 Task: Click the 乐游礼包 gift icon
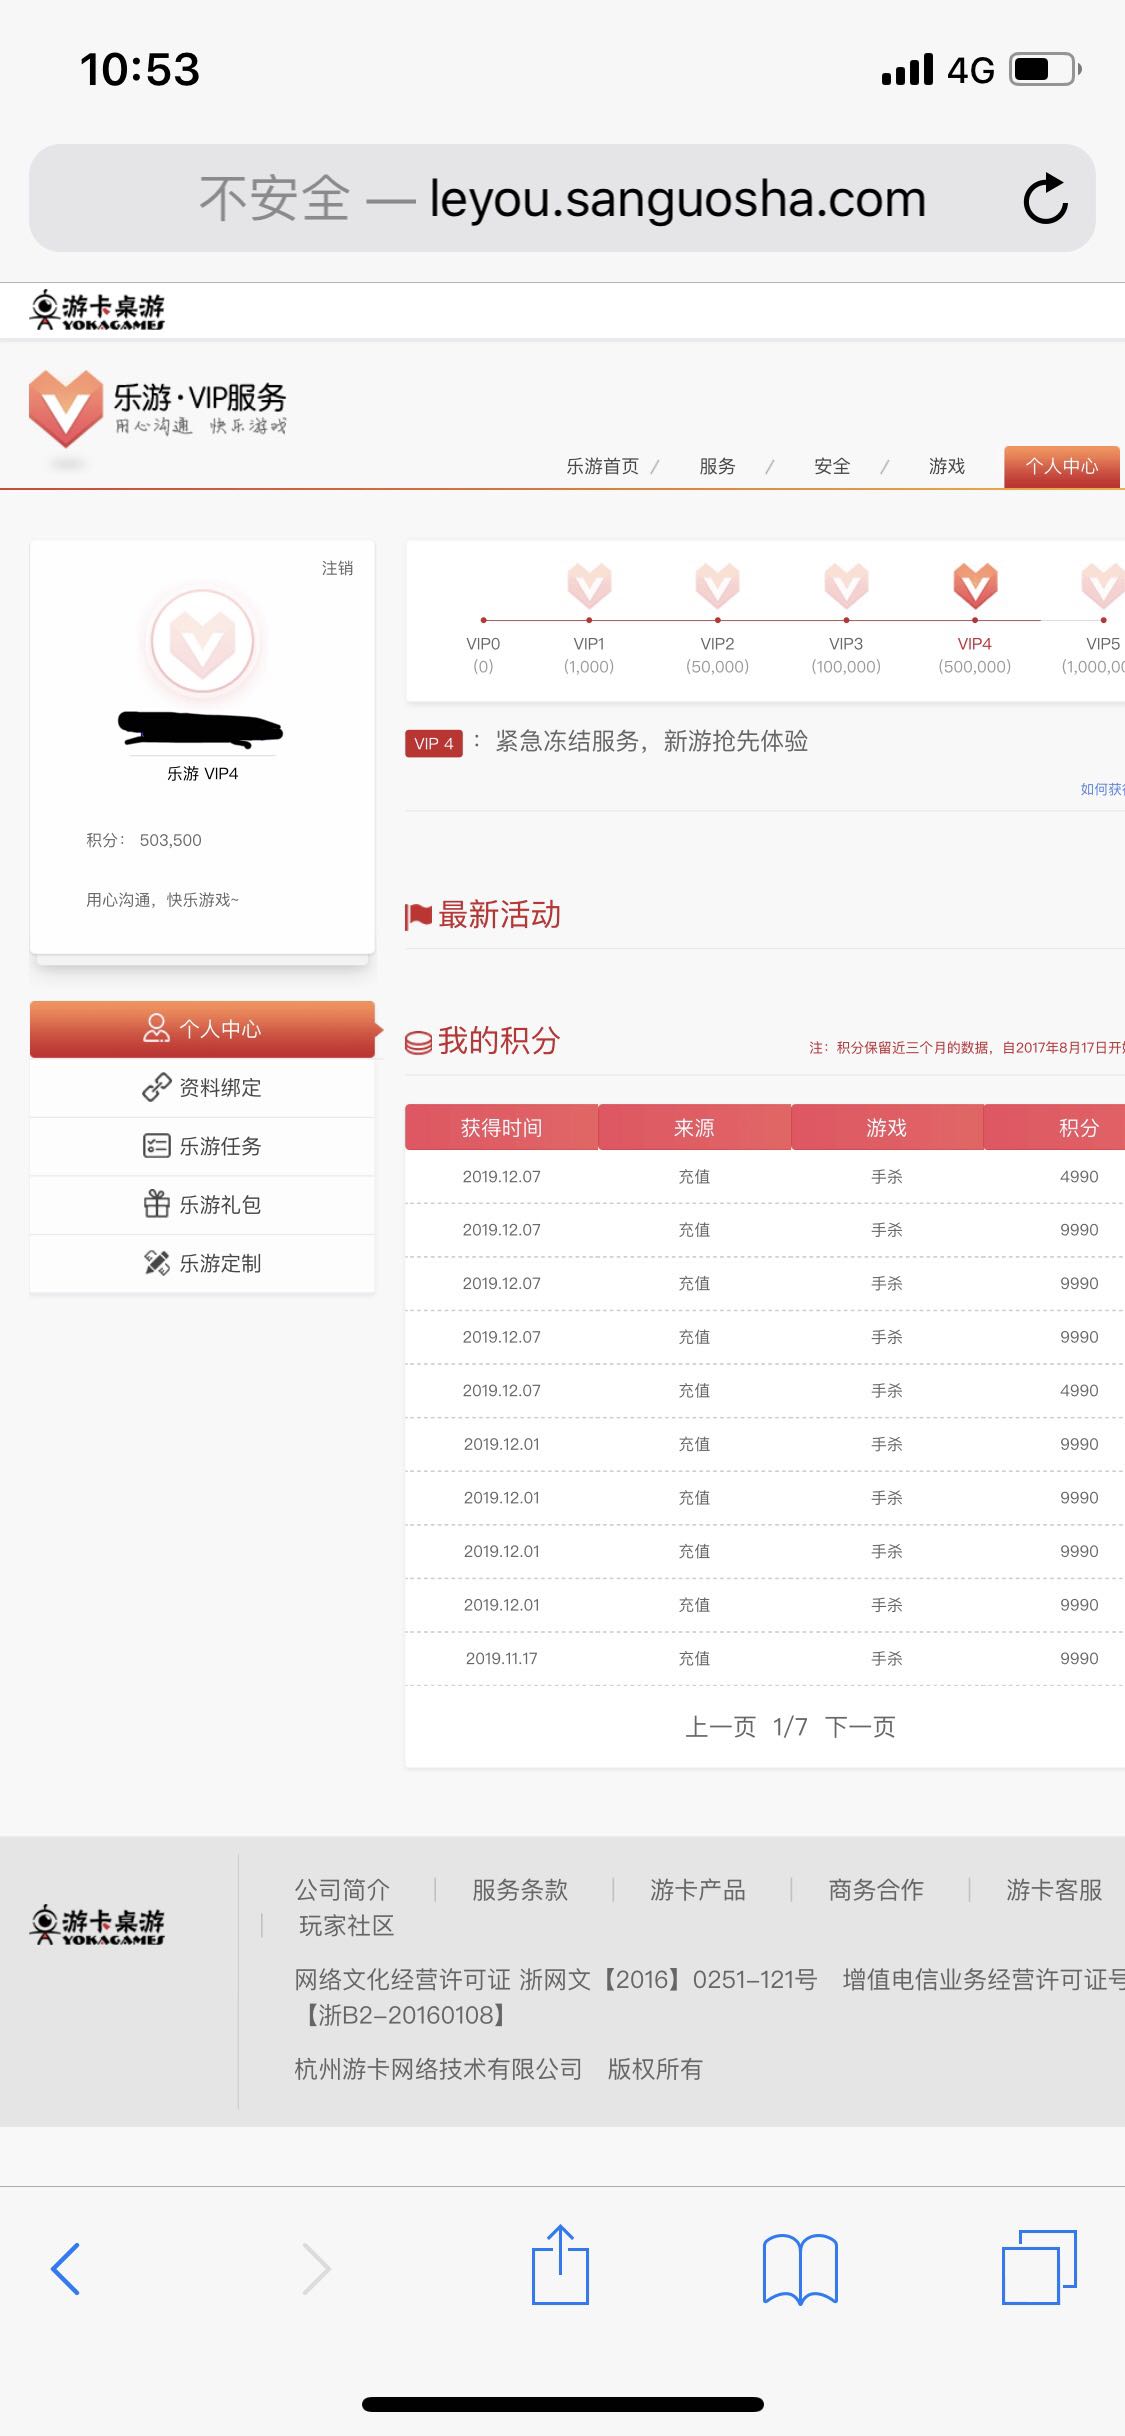157,1204
